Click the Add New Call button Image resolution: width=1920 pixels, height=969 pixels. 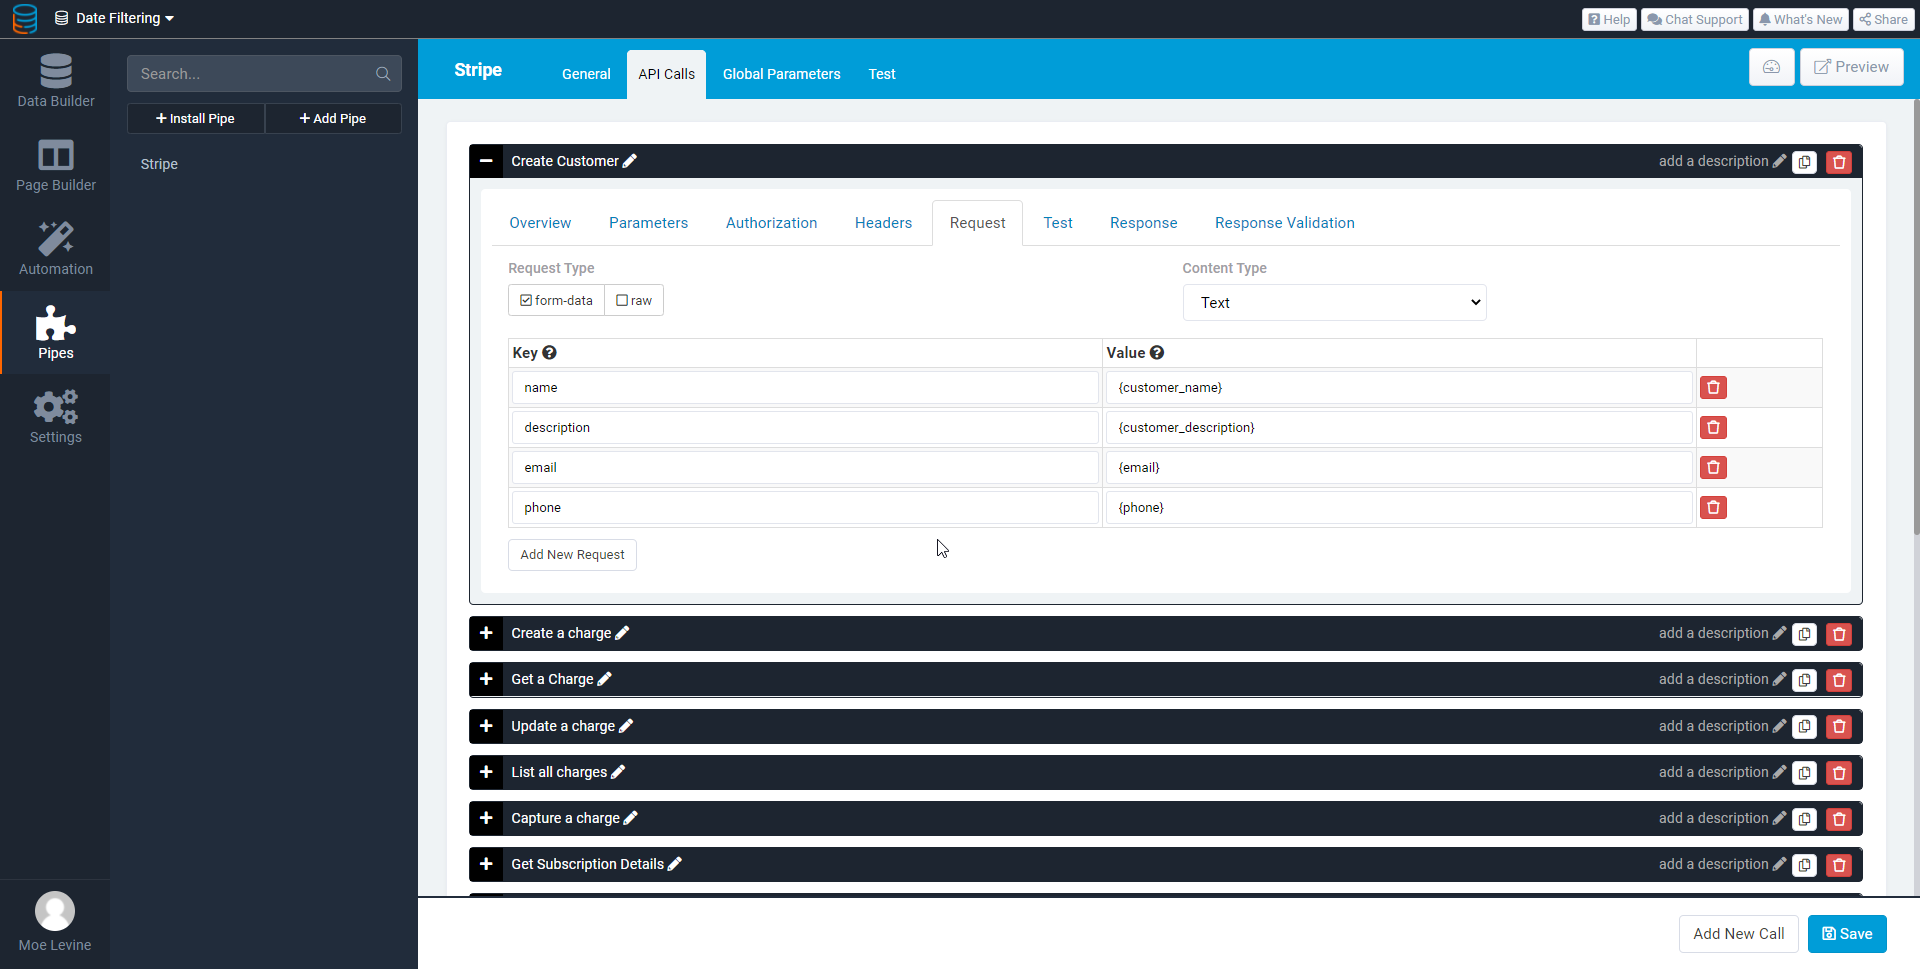pos(1738,934)
